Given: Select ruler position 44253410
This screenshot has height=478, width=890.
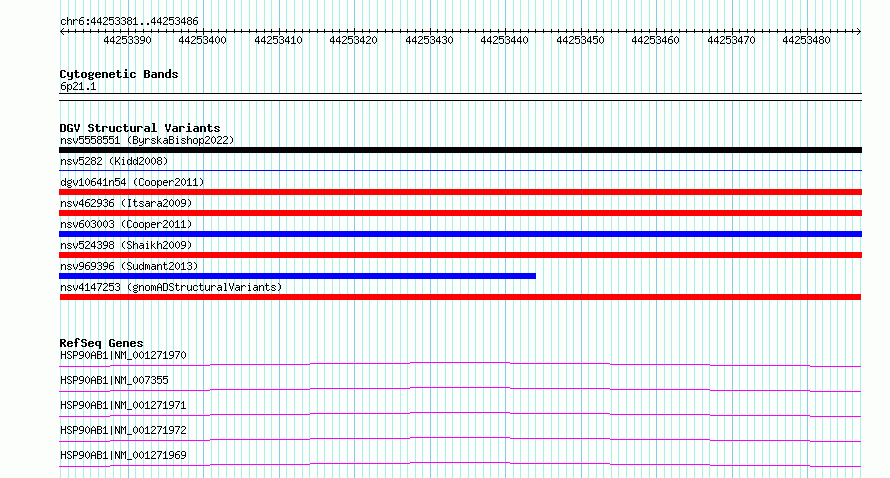Looking at the screenshot, I should pyautogui.click(x=278, y=40).
